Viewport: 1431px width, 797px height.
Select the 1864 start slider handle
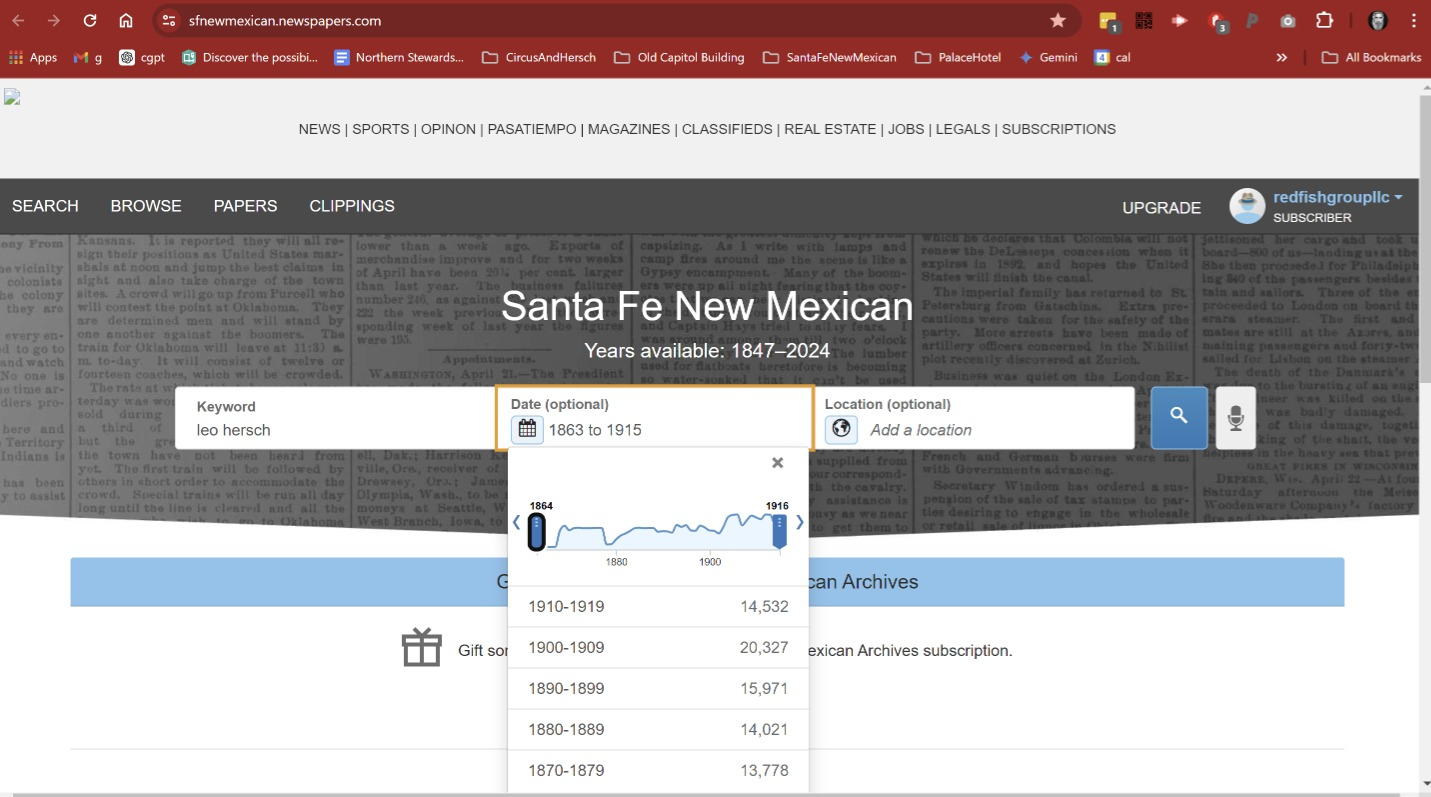tap(537, 532)
